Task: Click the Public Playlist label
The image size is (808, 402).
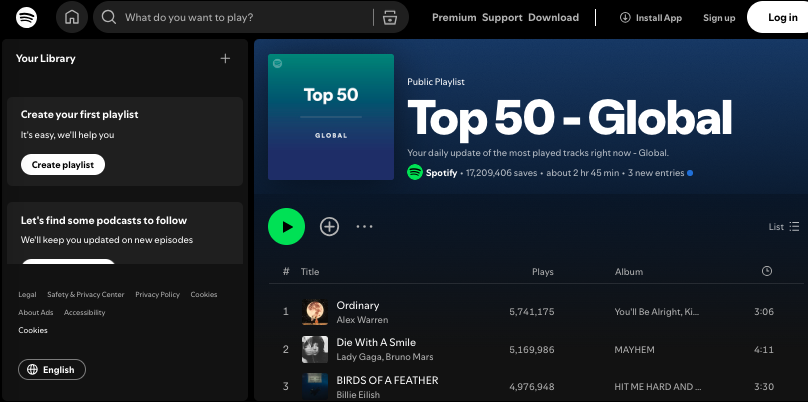Action: (x=436, y=81)
